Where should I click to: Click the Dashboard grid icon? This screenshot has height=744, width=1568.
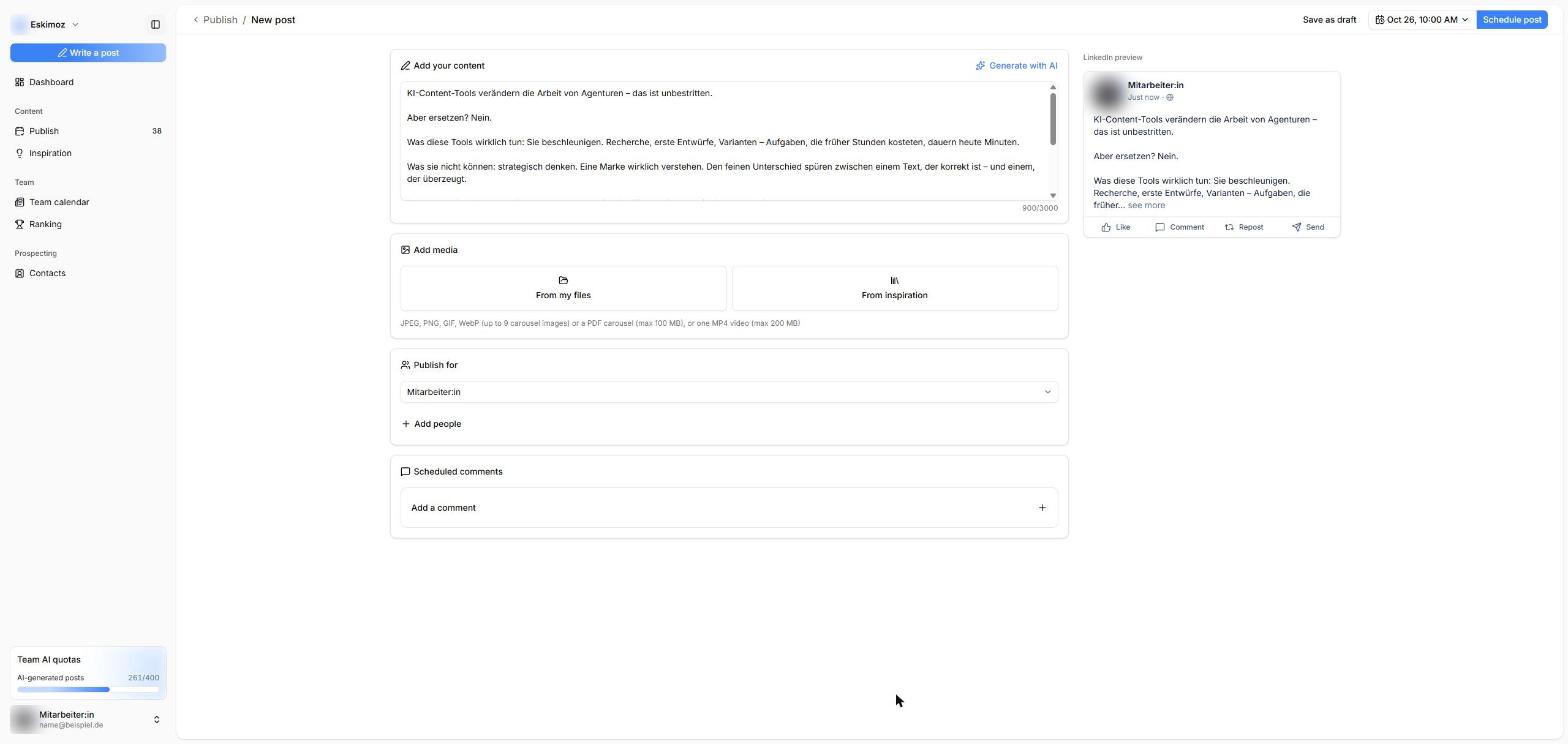[20, 82]
